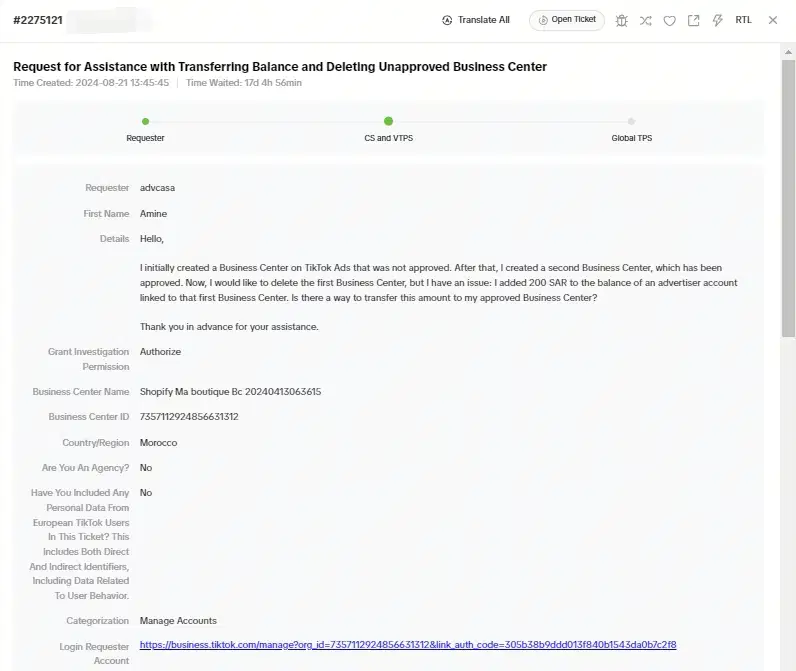Click the Global TPS stage label
Screen dimensions: 796x671
click(632, 138)
